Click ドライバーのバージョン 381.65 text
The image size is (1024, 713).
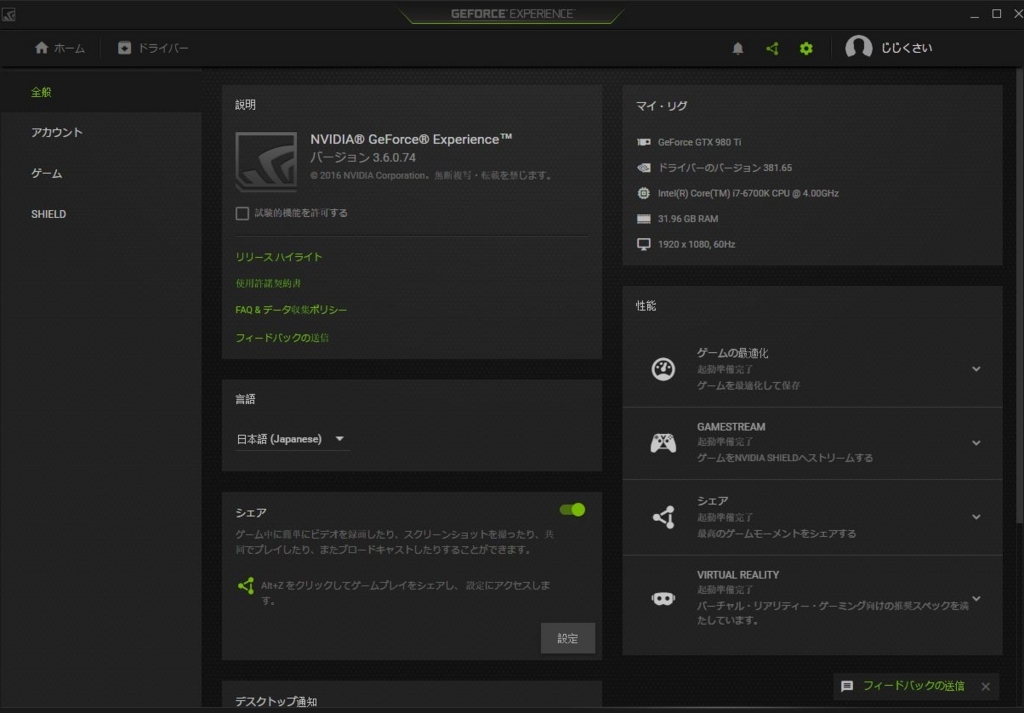click(724, 168)
